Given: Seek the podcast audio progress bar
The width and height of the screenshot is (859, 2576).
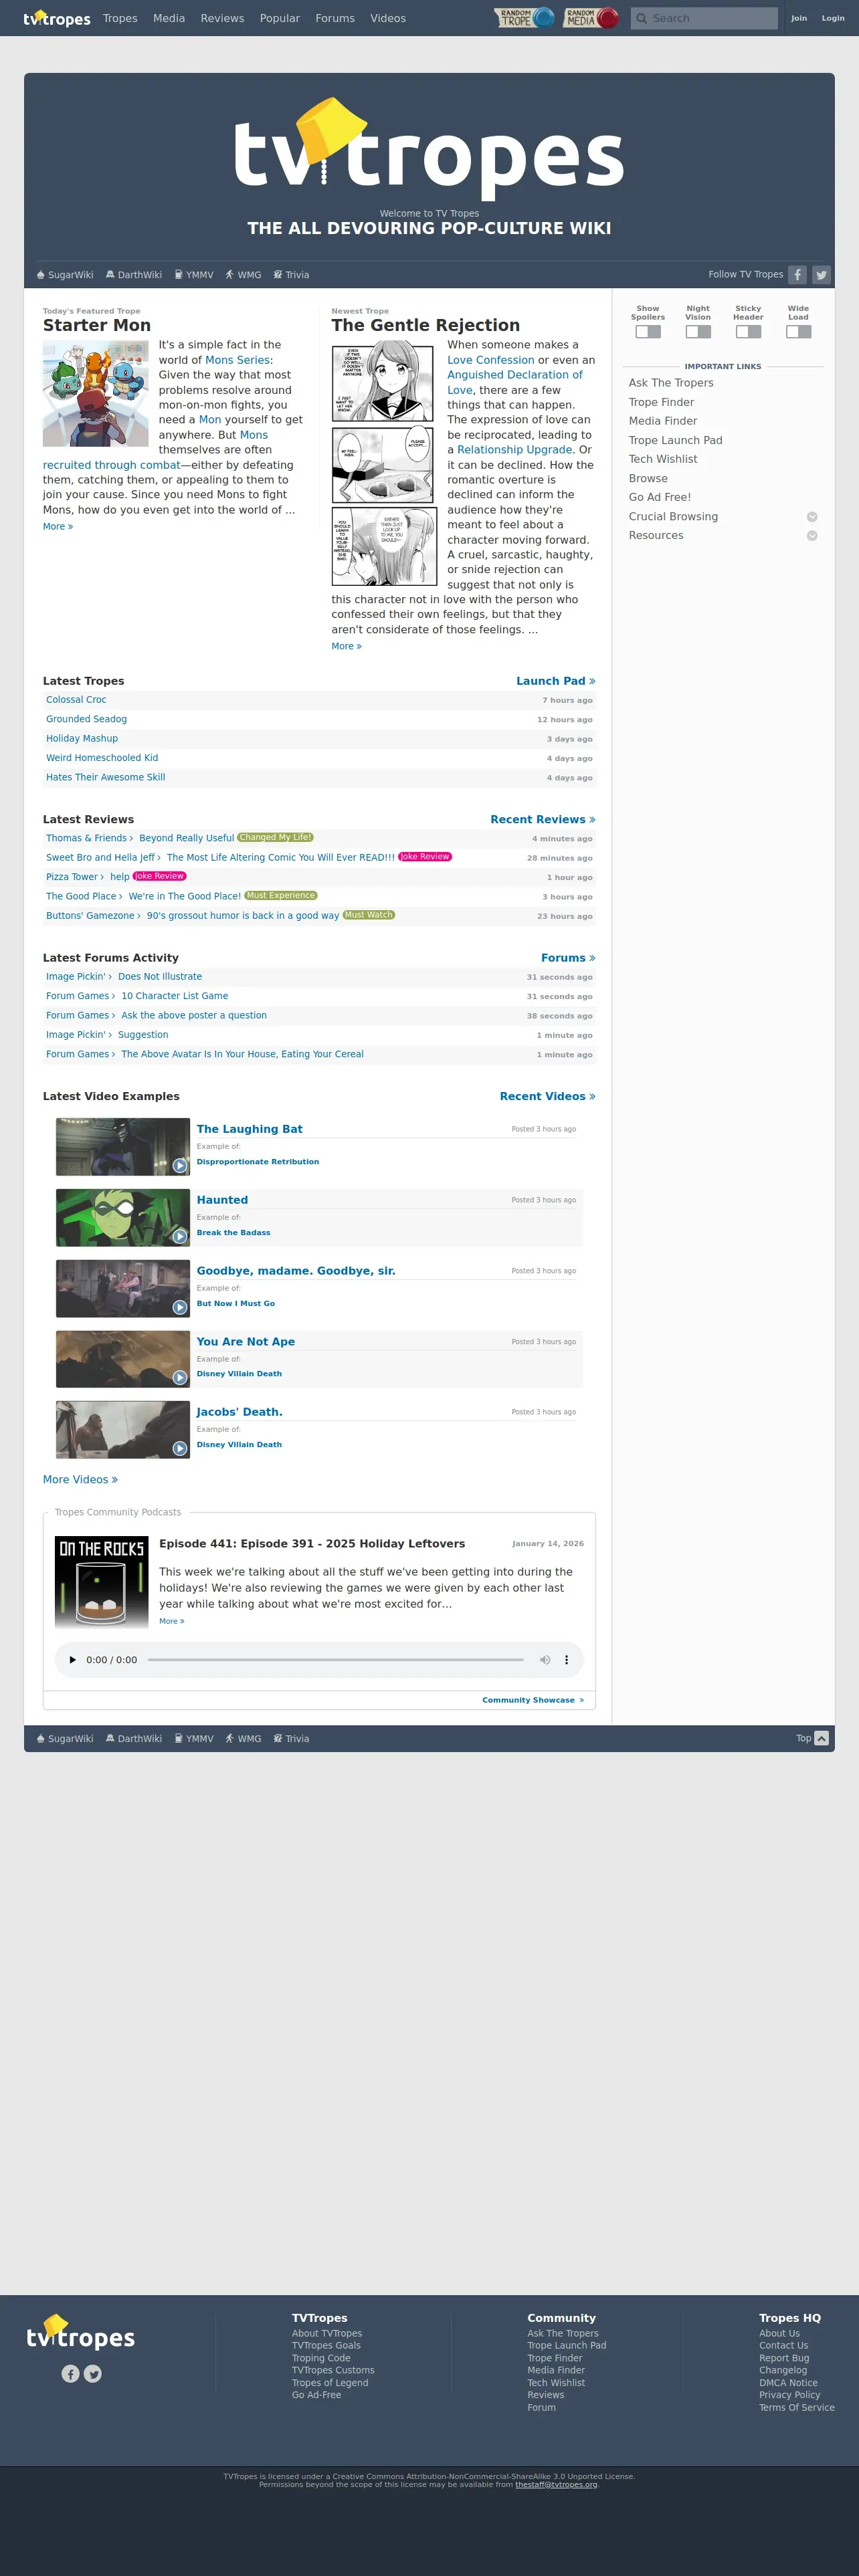Looking at the screenshot, I should (336, 1660).
